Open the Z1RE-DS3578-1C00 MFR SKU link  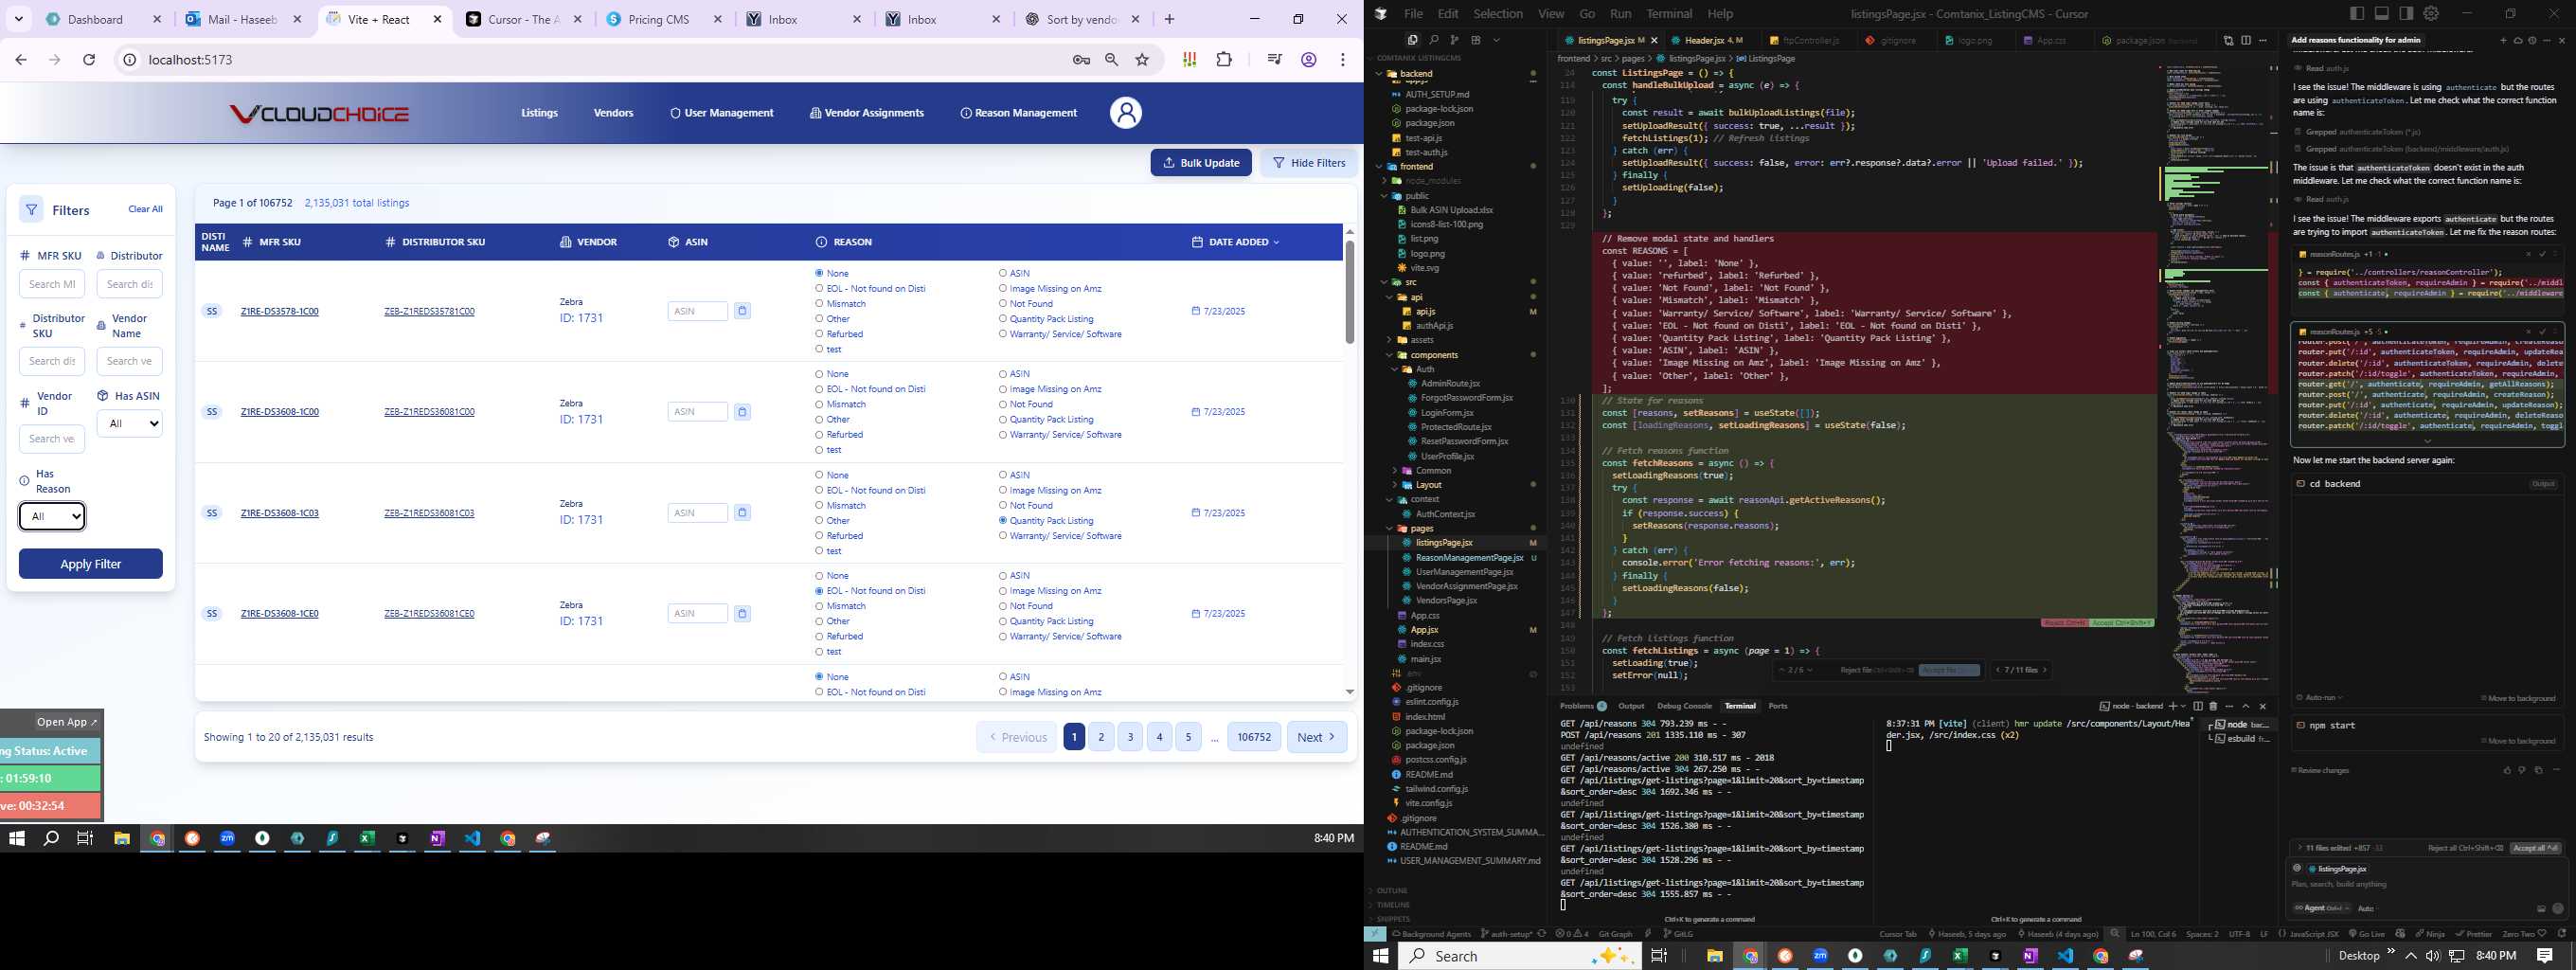[279, 311]
